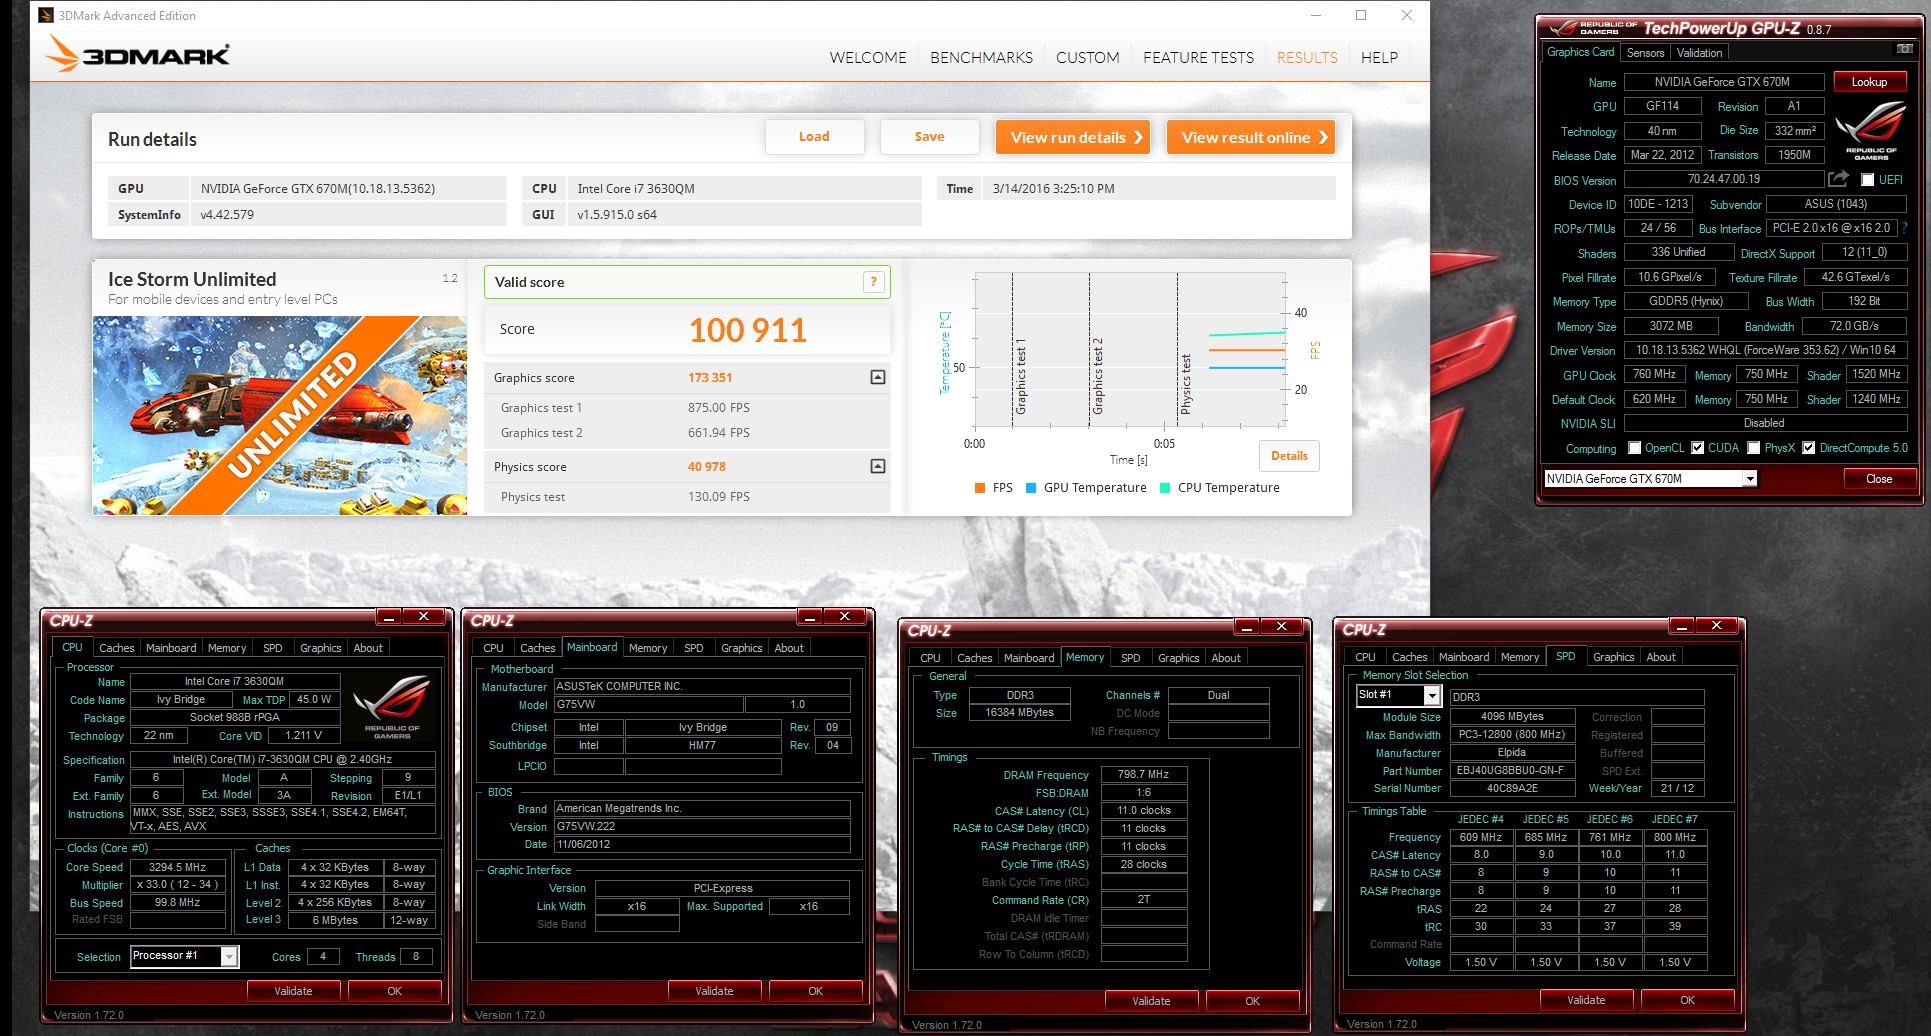The image size is (1931, 1036).
Task: Open the HELP menu in 3DMark
Action: 1379,58
